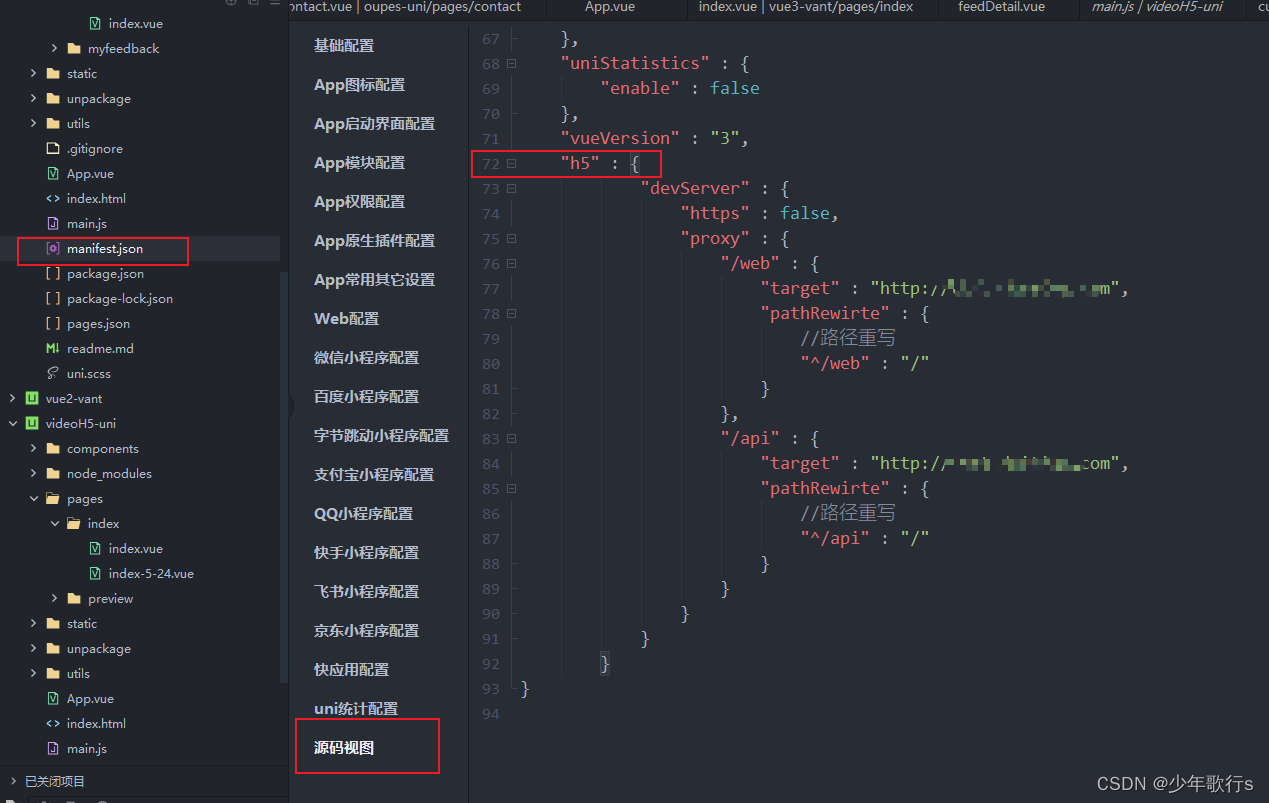
Task: Collapse the videoH5-uni project chevron
Action: pyautogui.click(x=12, y=423)
